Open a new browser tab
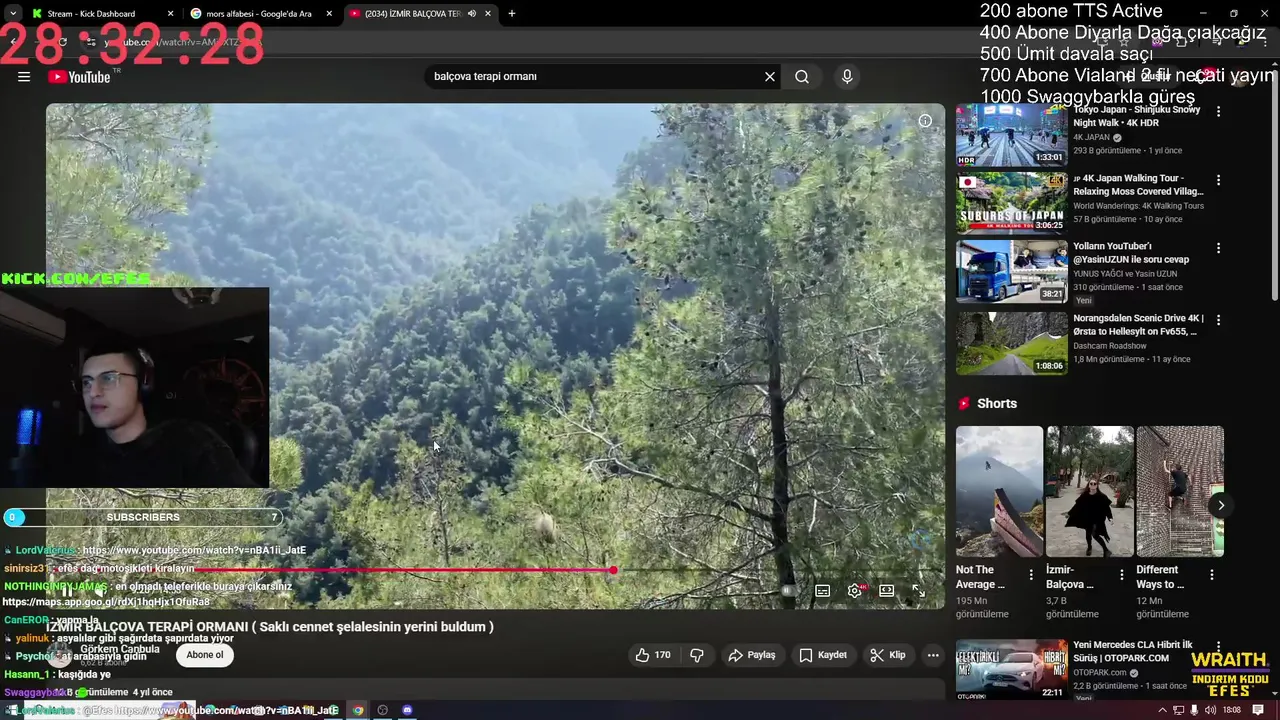 512,14
